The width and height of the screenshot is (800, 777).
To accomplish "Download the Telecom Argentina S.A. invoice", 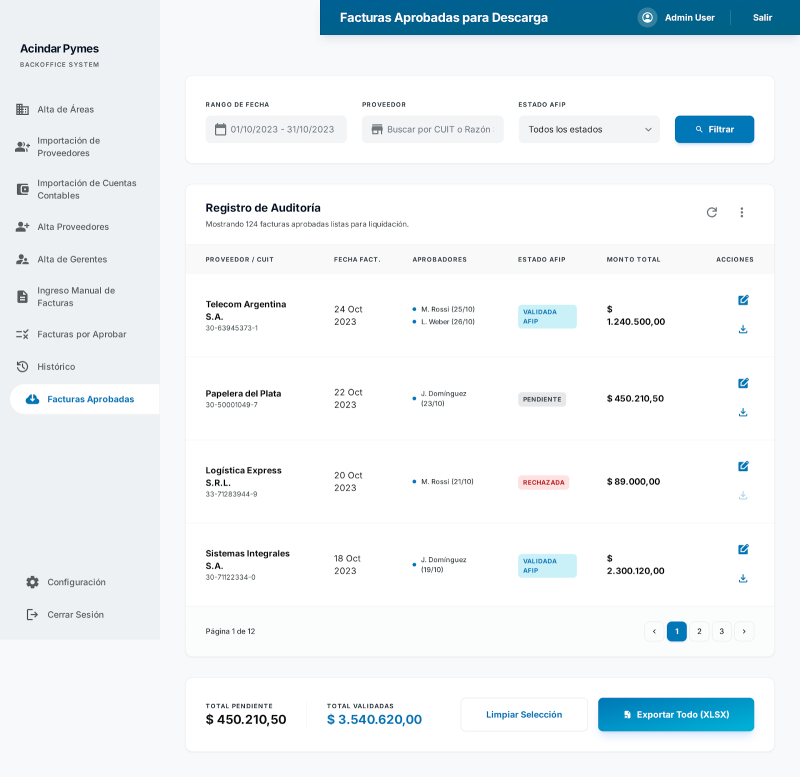I will pyautogui.click(x=743, y=329).
